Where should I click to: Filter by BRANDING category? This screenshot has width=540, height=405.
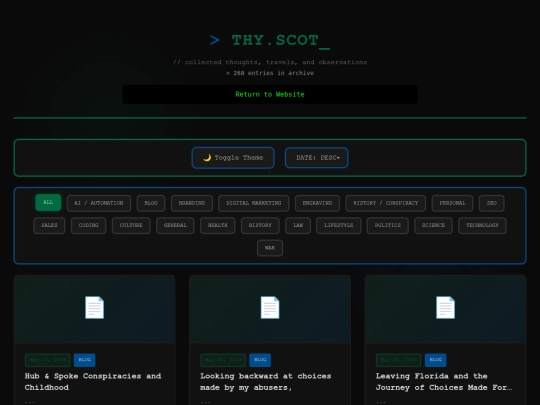[x=192, y=203]
